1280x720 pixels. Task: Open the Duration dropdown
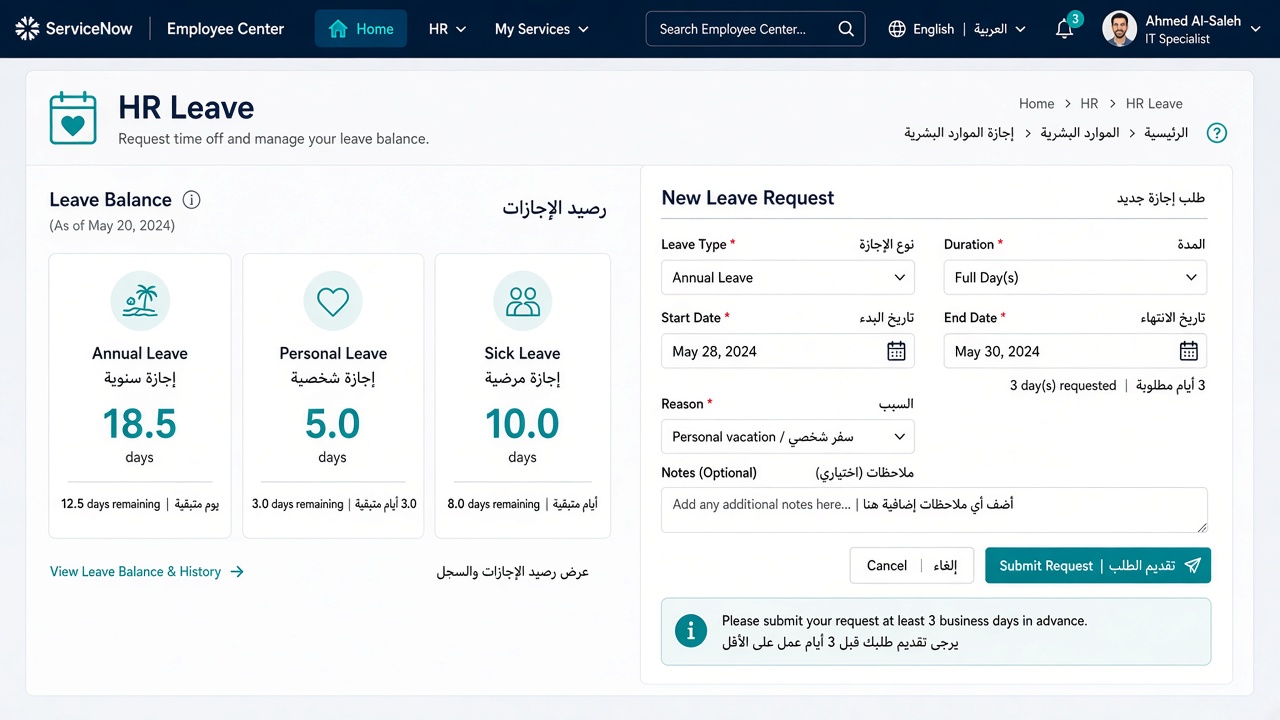point(1075,277)
